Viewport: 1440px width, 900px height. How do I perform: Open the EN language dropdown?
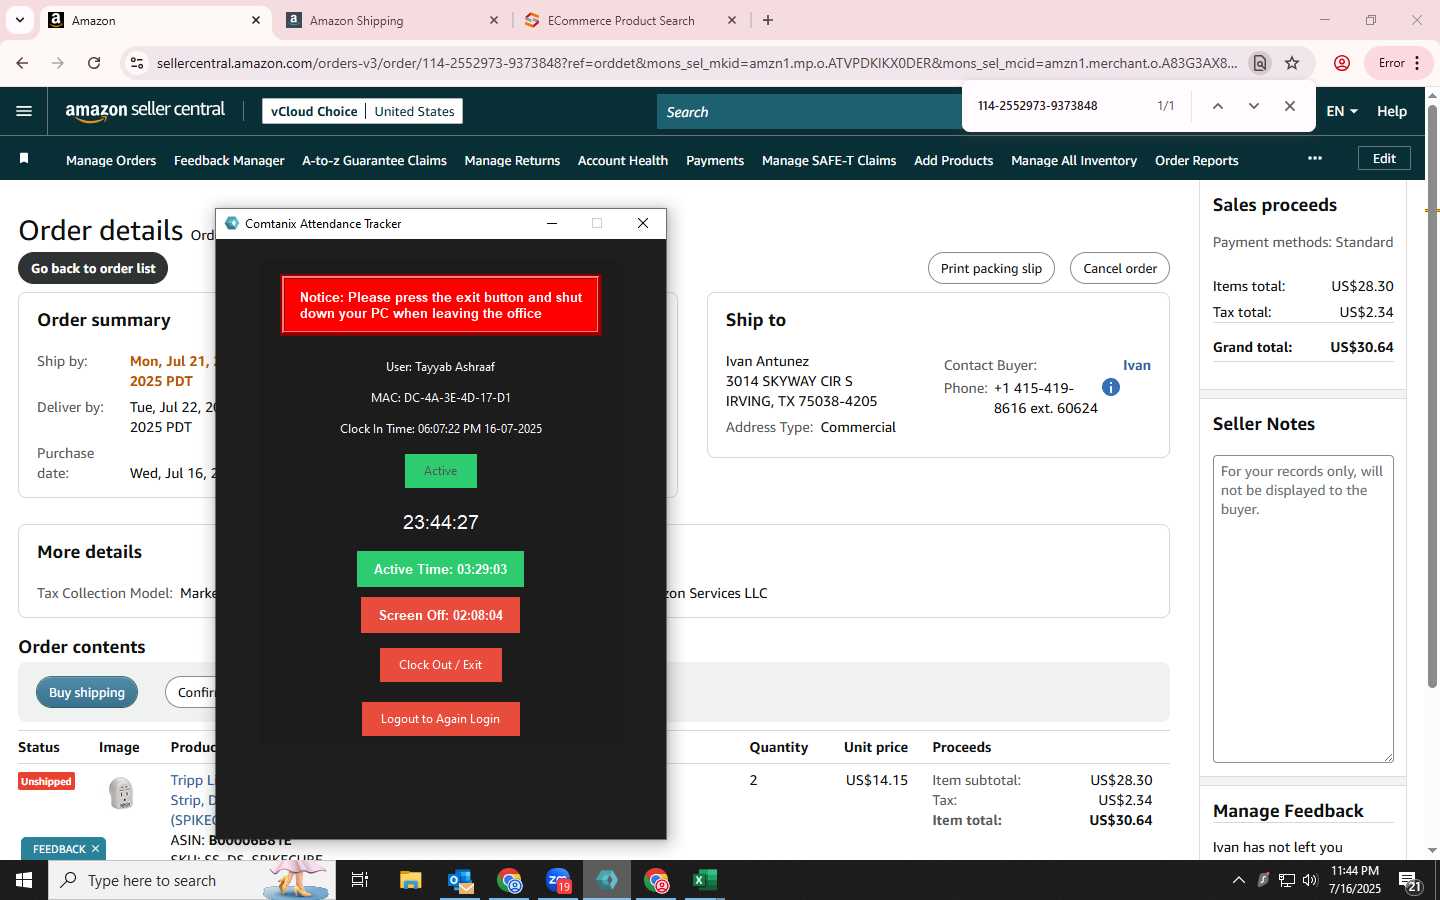(x=1342, y=111)
